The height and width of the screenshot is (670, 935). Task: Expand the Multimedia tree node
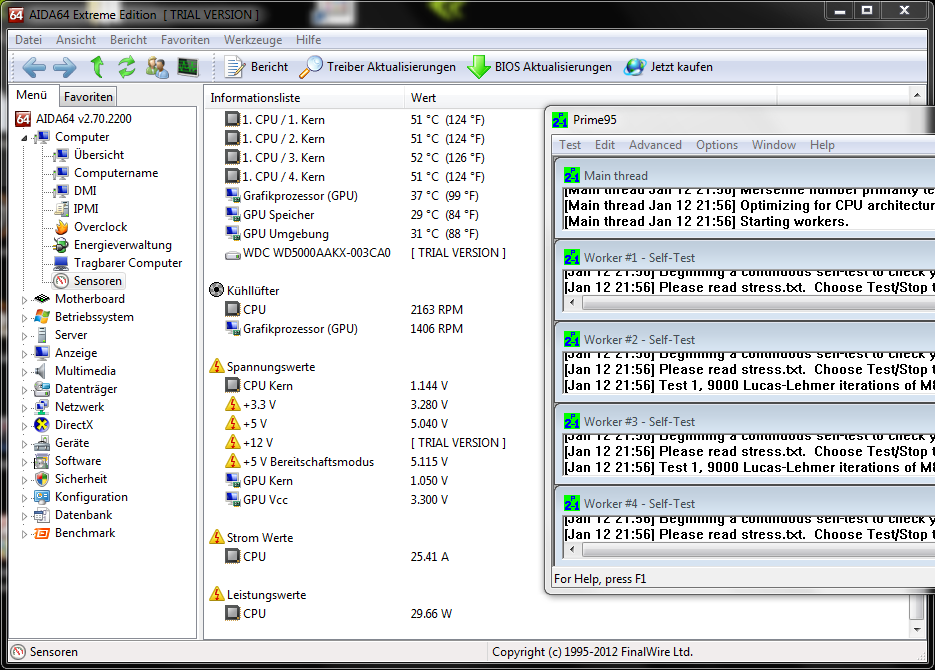[x=24, y=371]
